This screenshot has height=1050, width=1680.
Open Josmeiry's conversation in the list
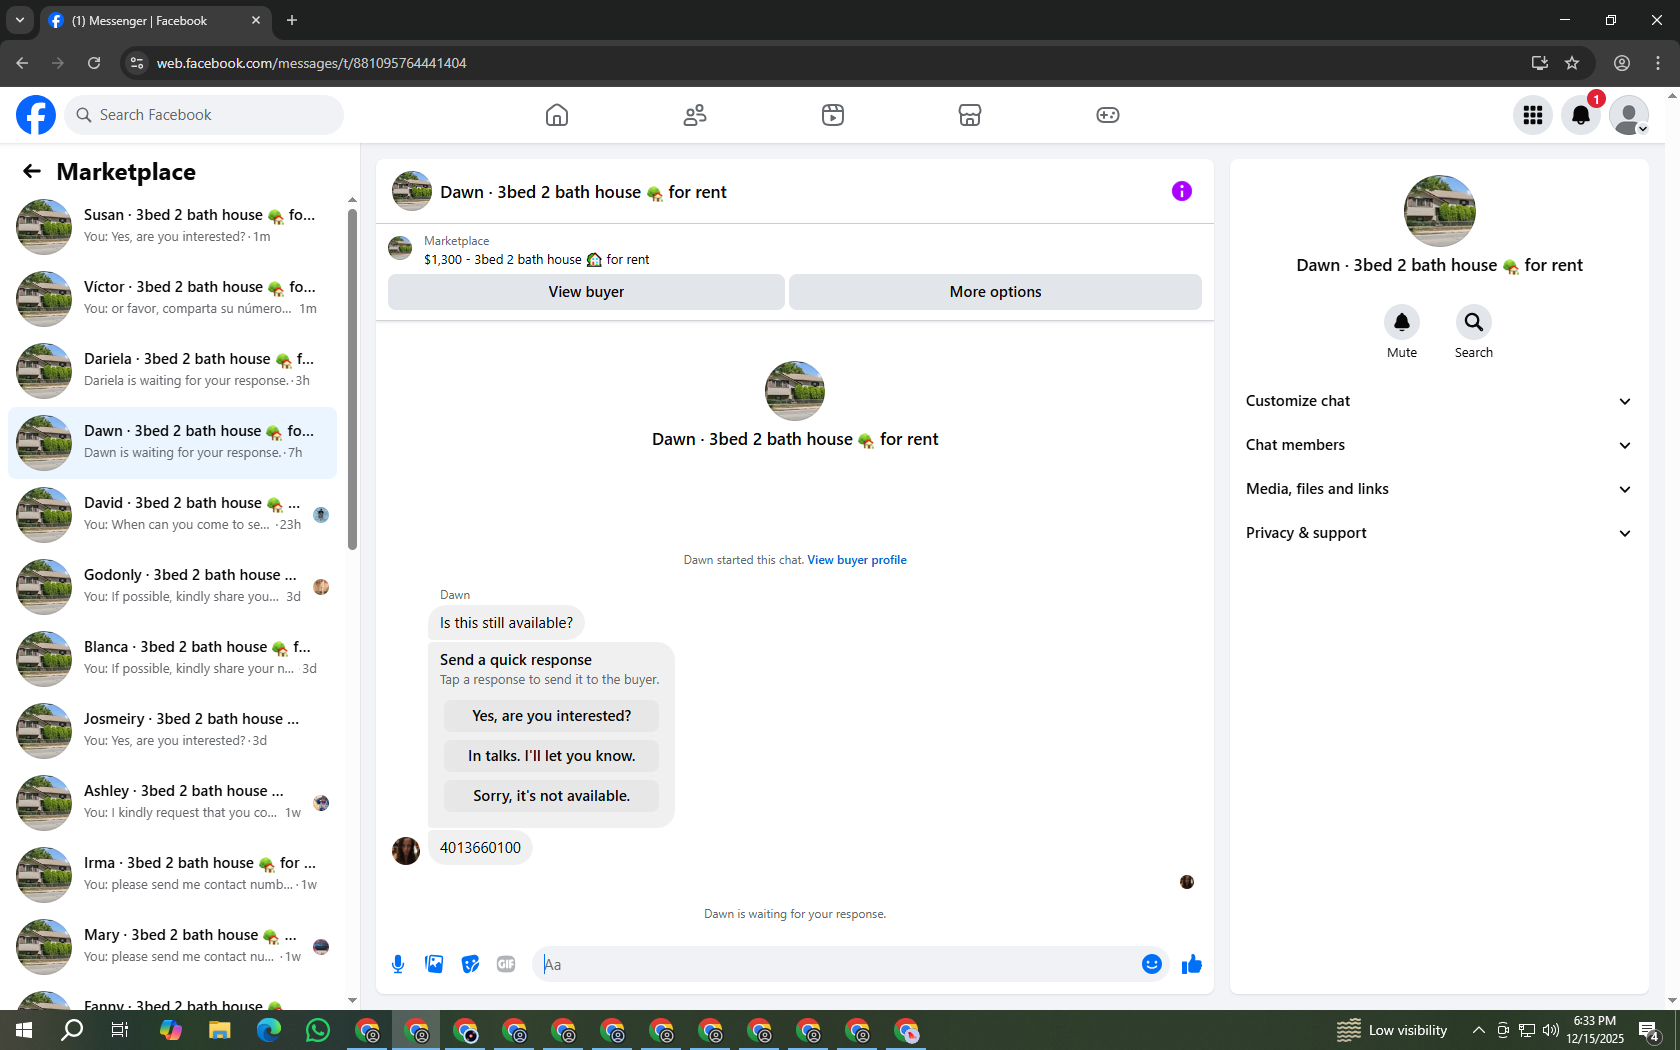[x=172, y=731]
